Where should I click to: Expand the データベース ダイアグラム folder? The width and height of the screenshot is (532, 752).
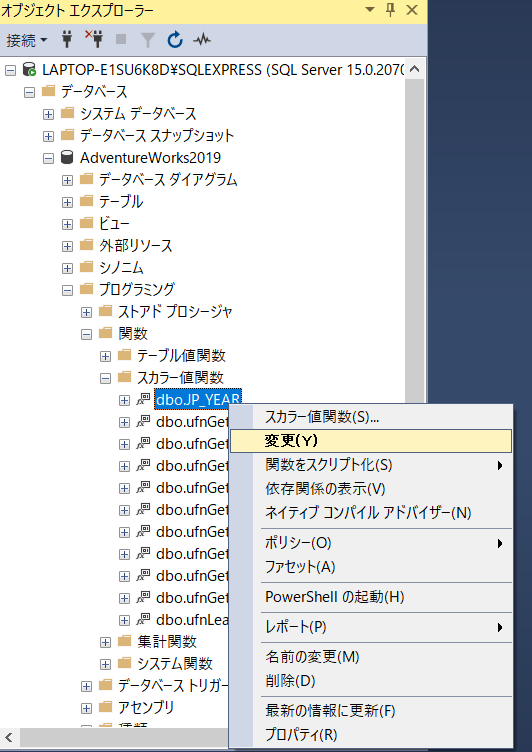pos(67,180)
